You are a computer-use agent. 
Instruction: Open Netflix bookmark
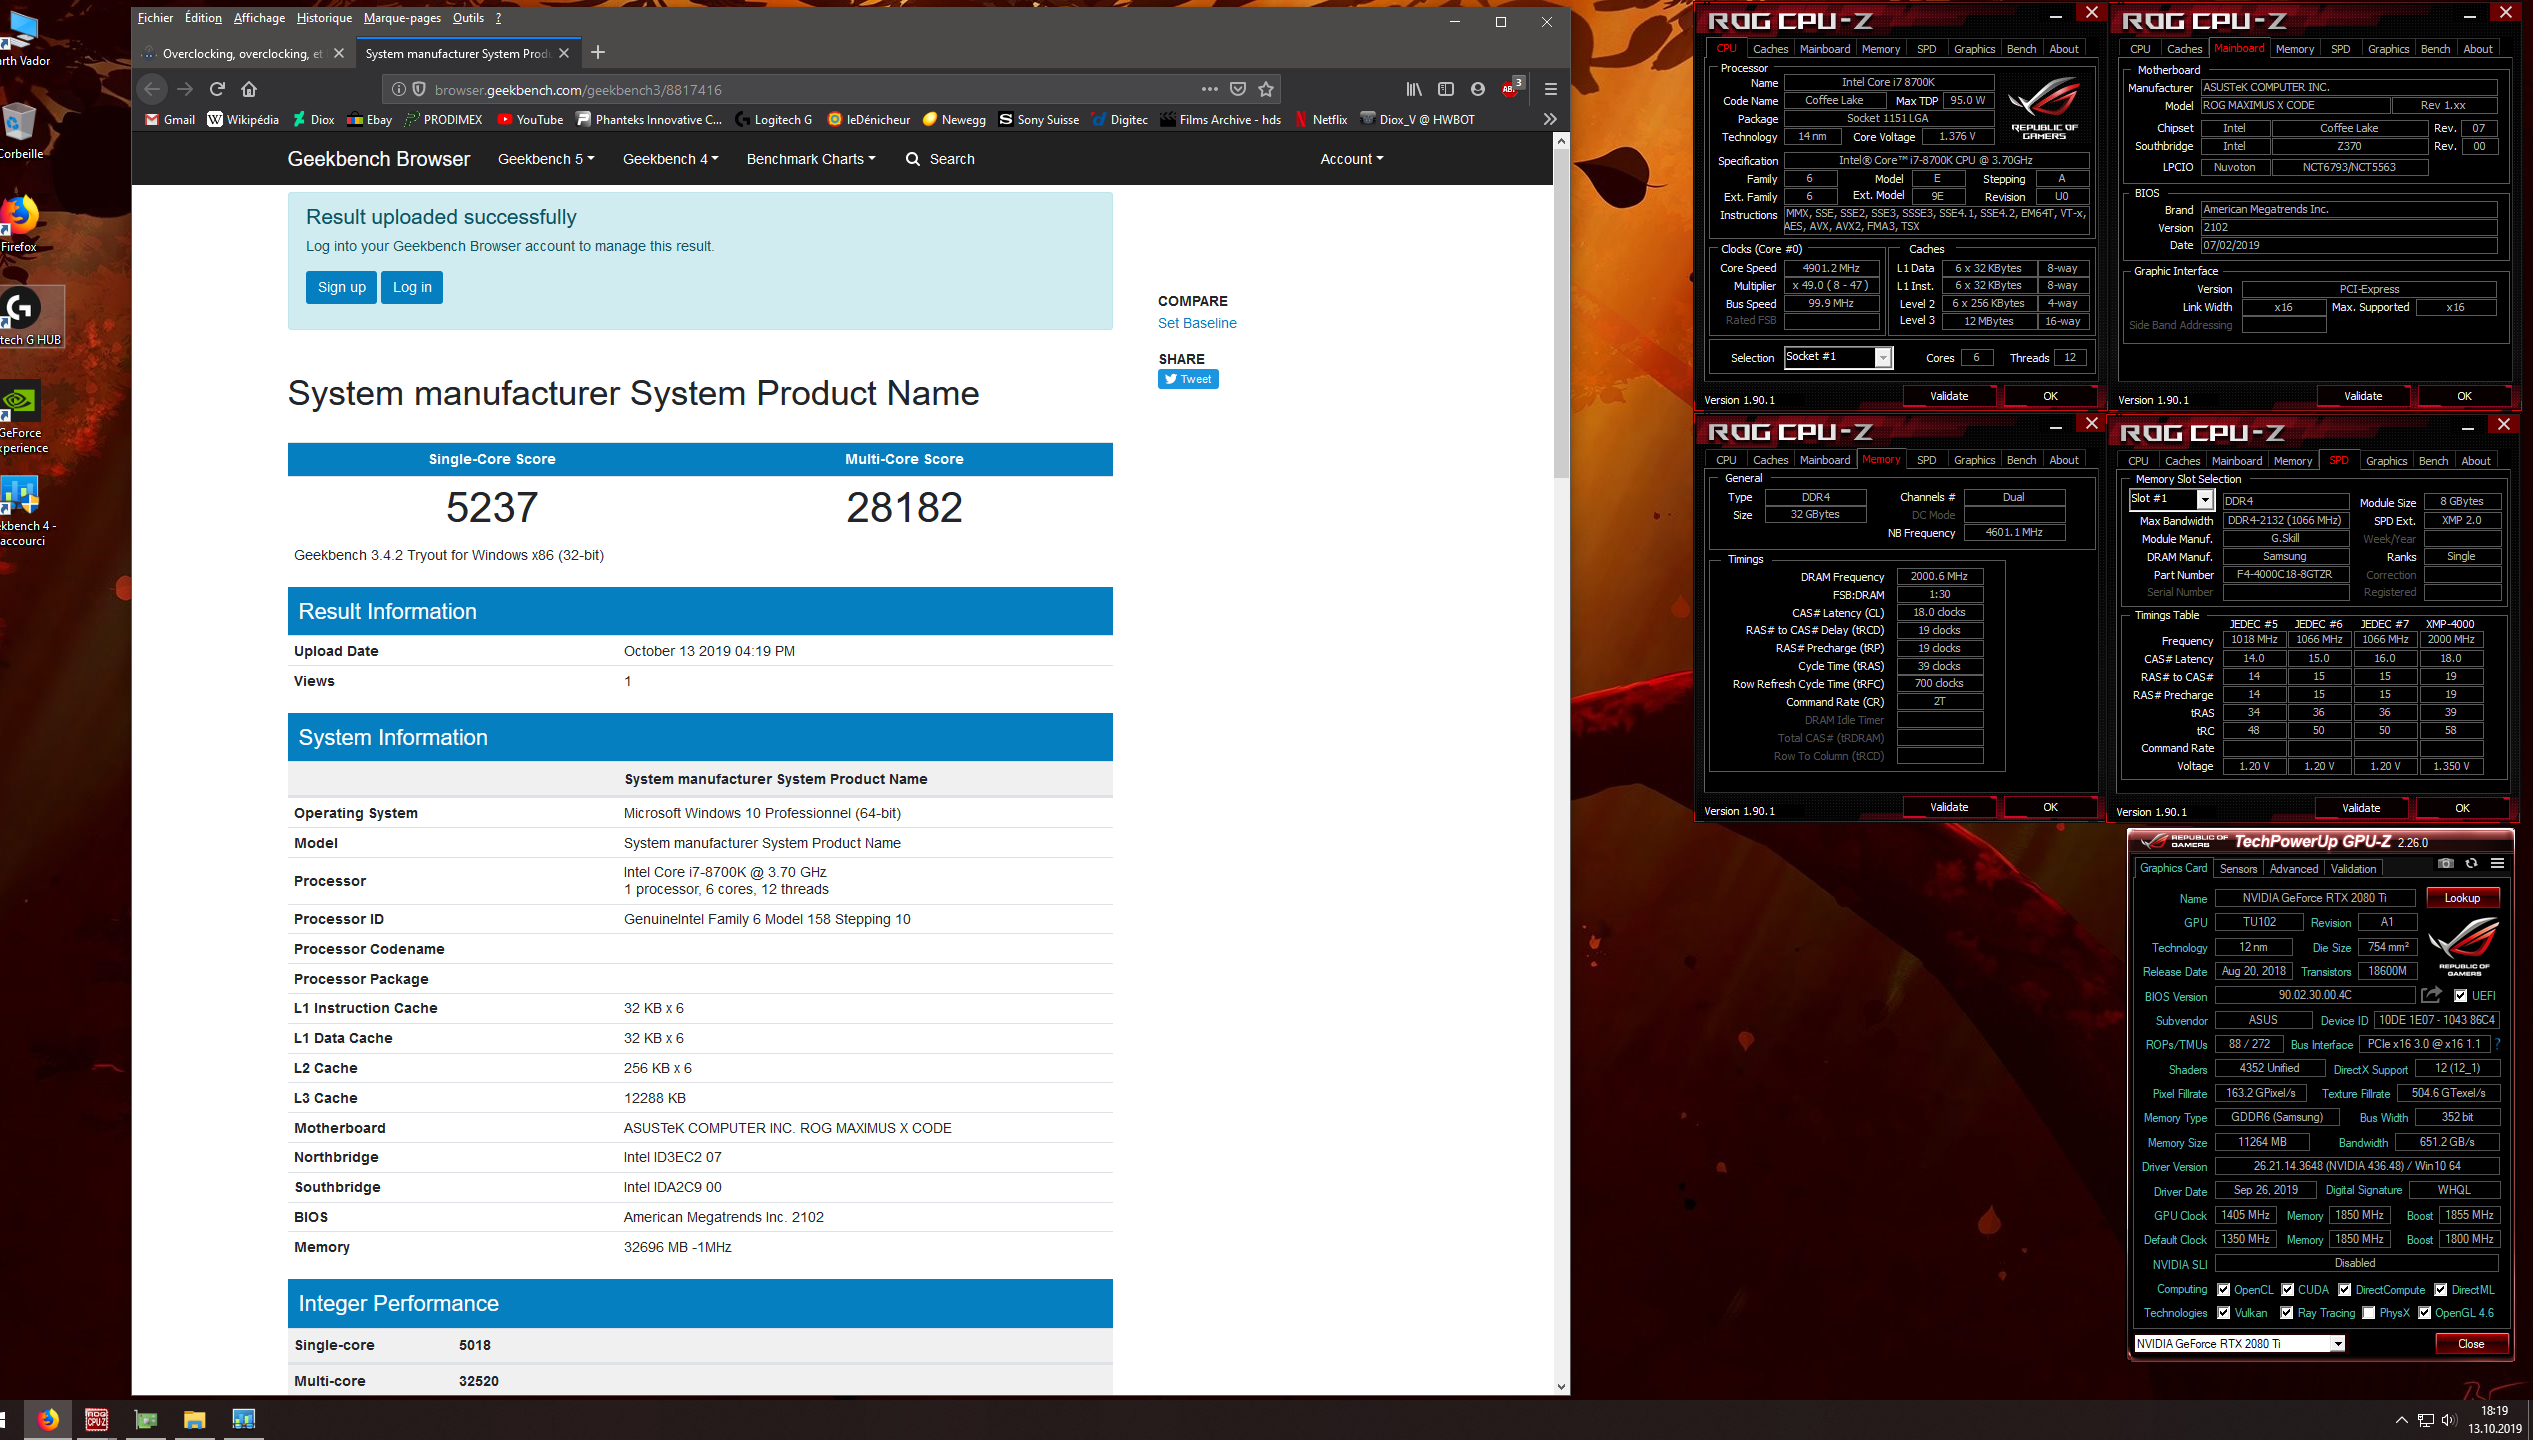pyautogui.click(x=1321, y=119)
